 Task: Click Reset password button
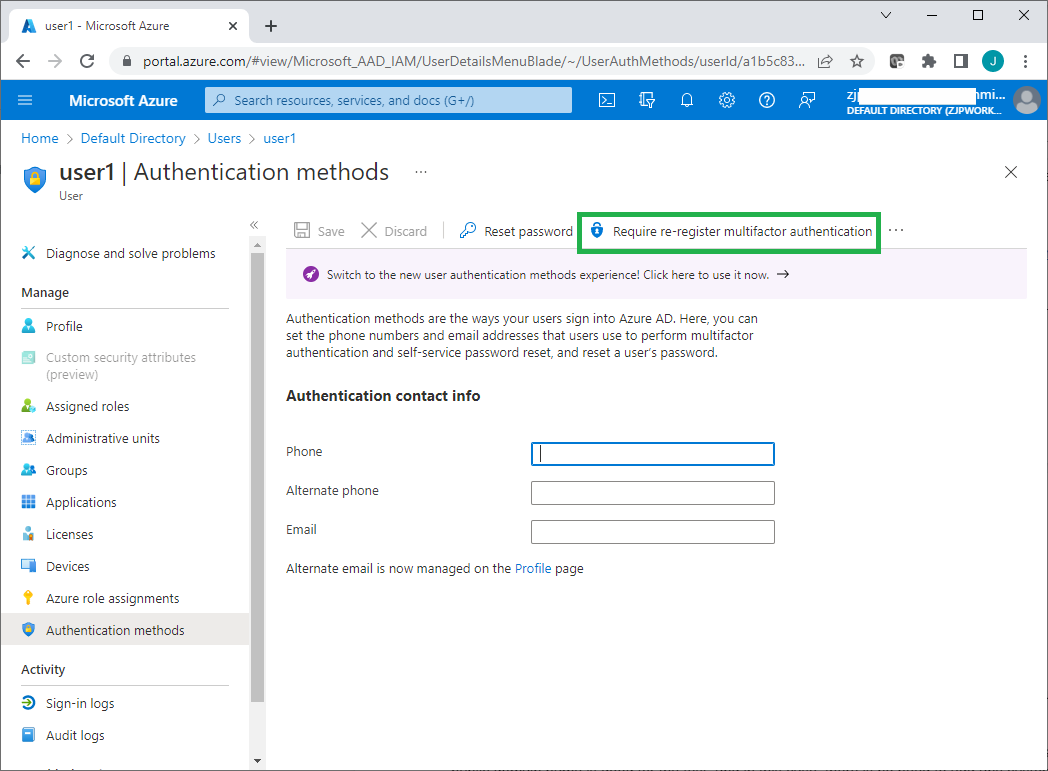tap(516, 231)
